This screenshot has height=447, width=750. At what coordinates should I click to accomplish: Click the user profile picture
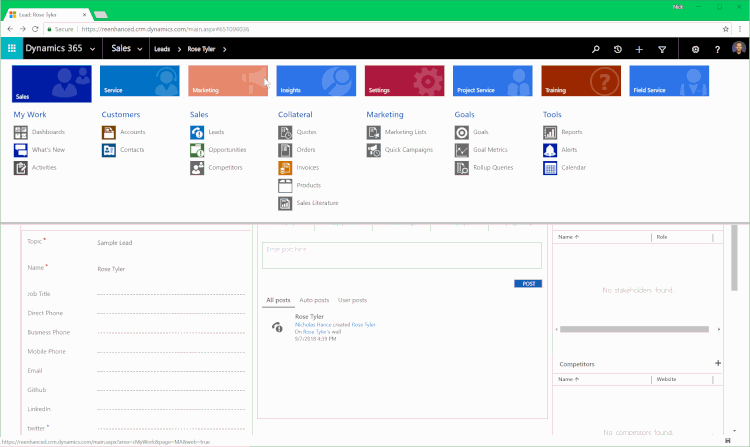739,48
